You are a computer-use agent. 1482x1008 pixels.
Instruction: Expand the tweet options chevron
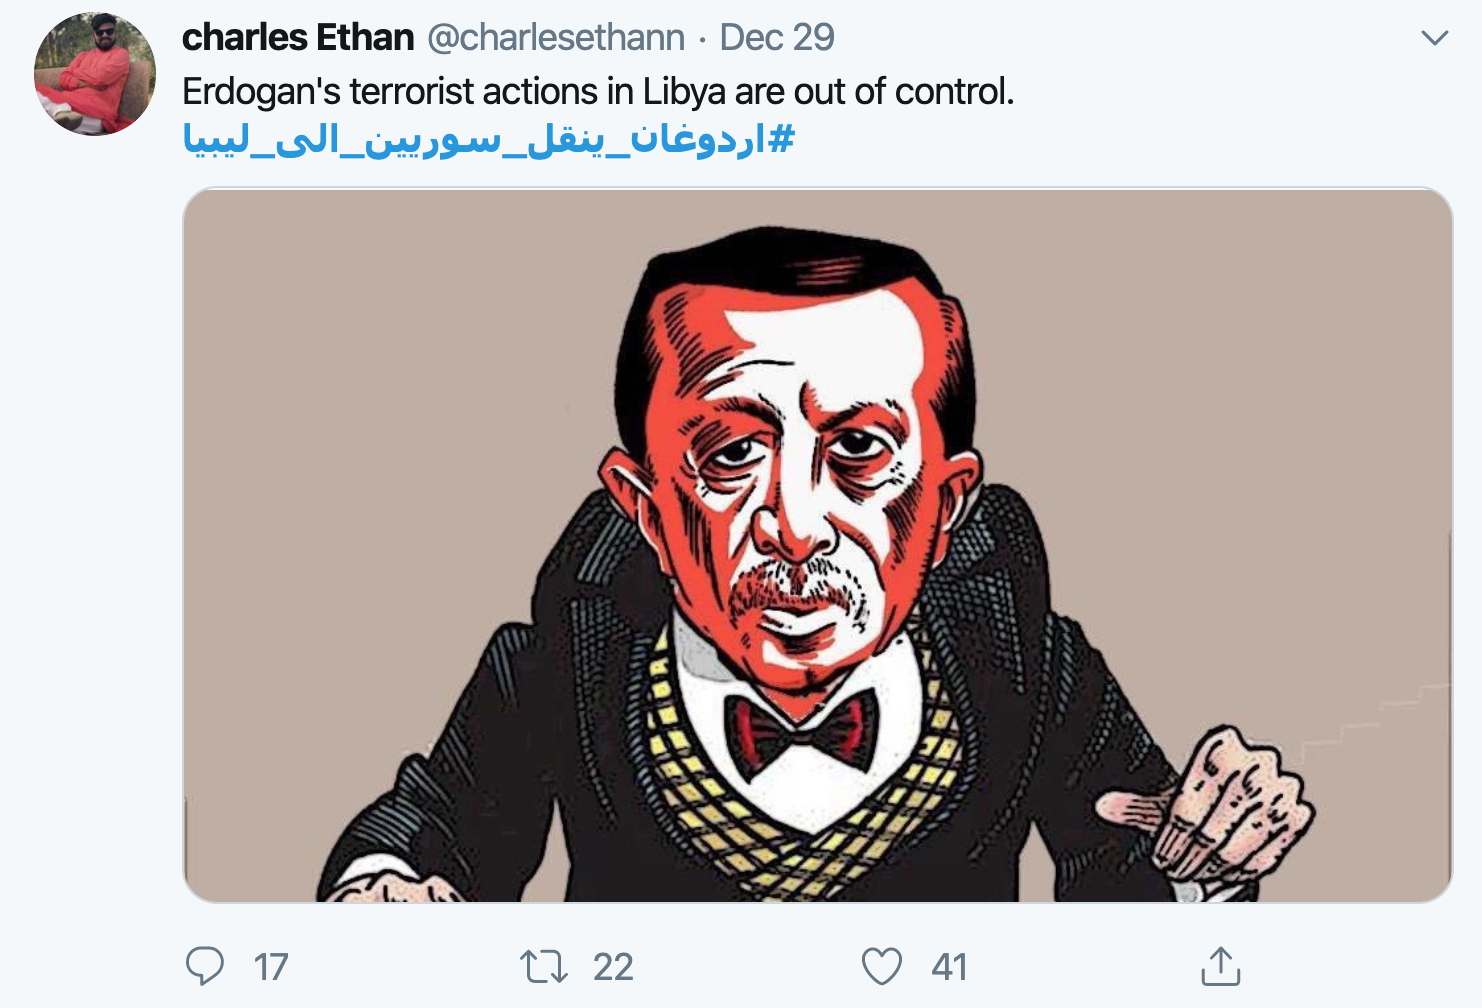[1434, 38]
